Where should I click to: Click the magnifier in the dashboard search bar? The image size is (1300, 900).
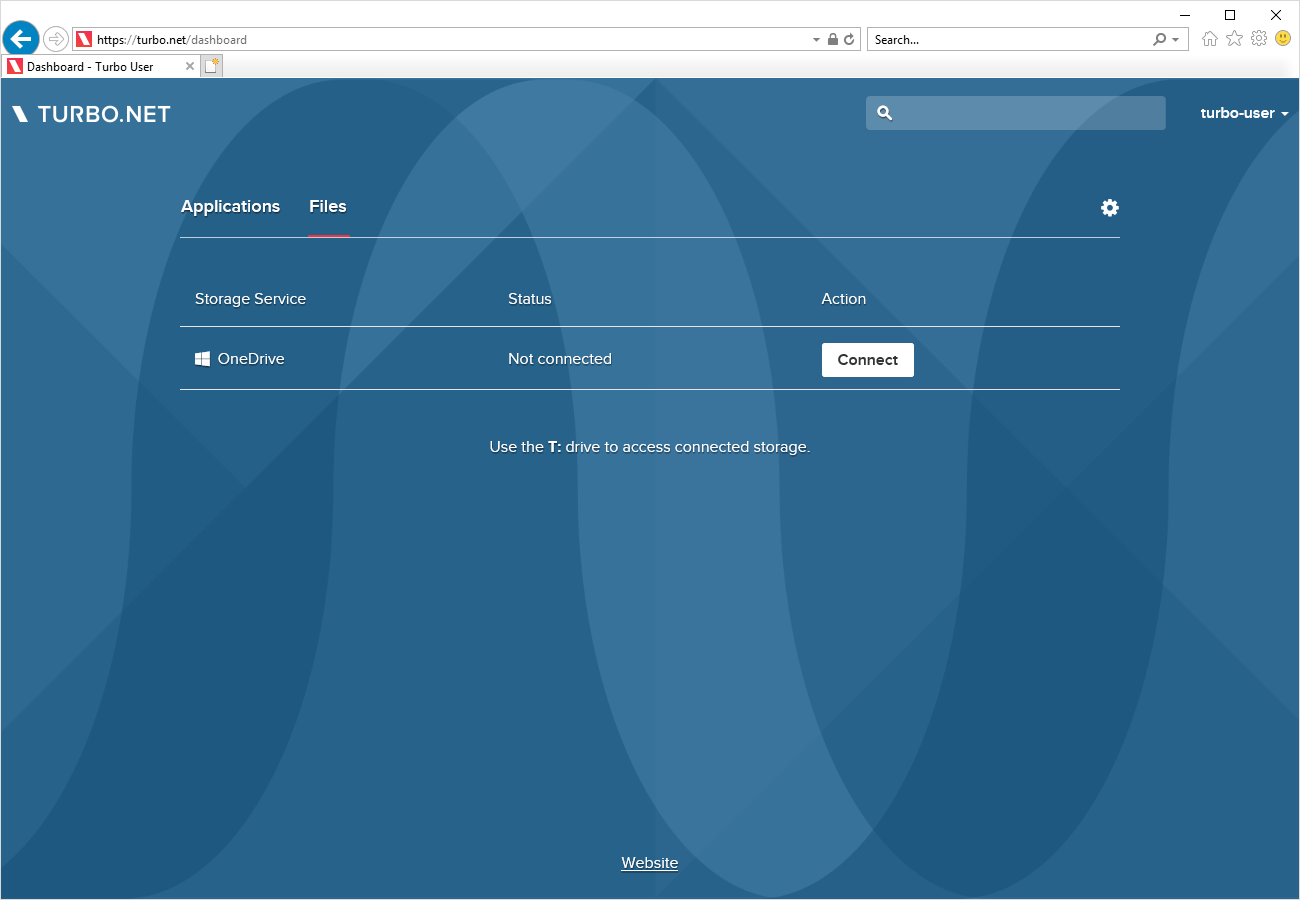tap(884, 113)
